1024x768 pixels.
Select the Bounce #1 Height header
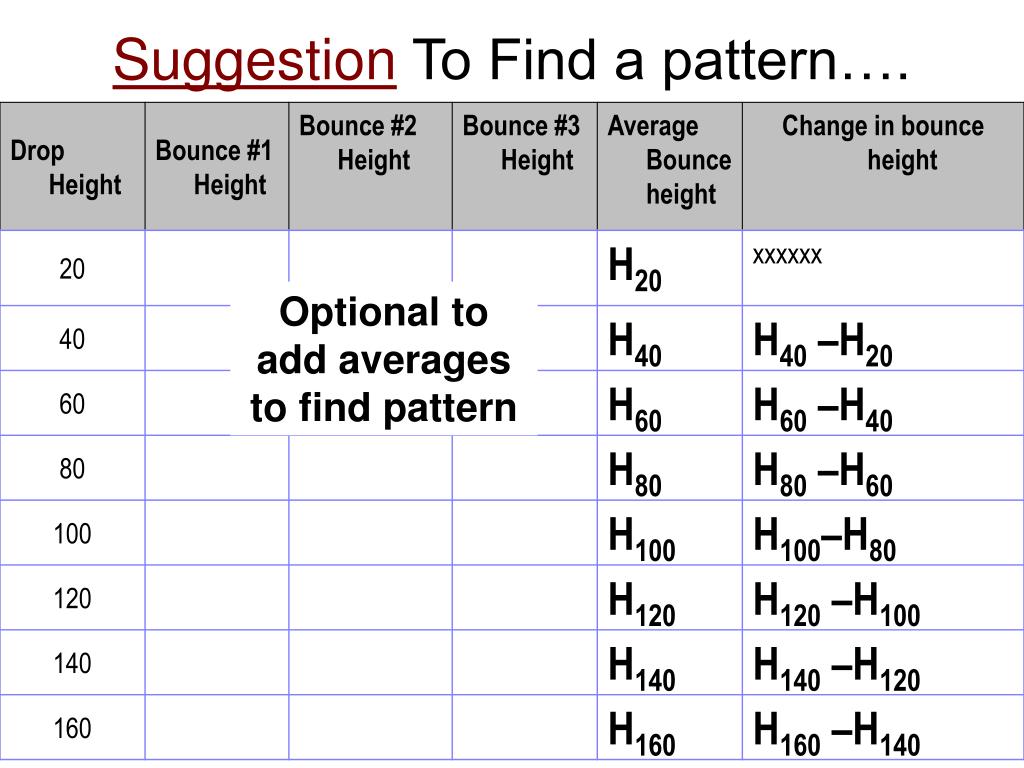(x=217, y=167)
